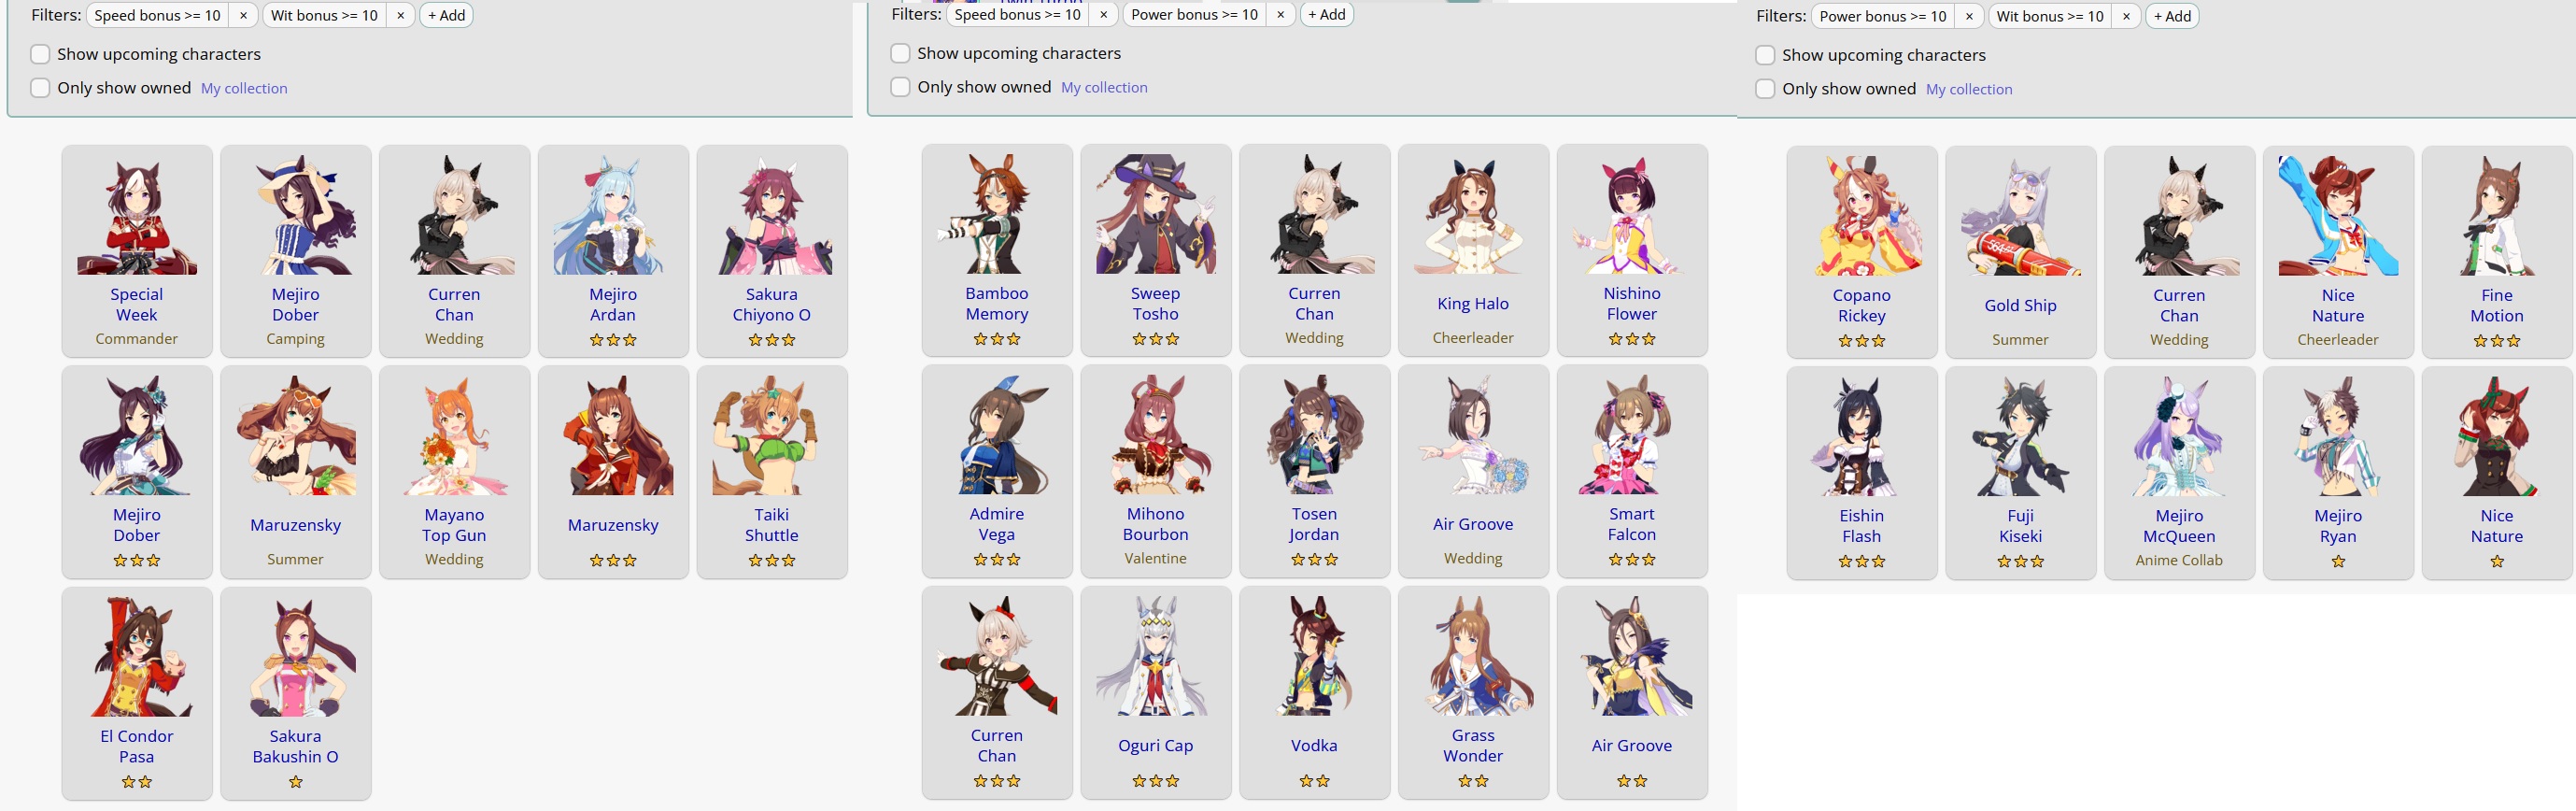This screenshot has width=2576, height=811.
Task: Select El Condor Pasa card
Action: tap(137, 693)
